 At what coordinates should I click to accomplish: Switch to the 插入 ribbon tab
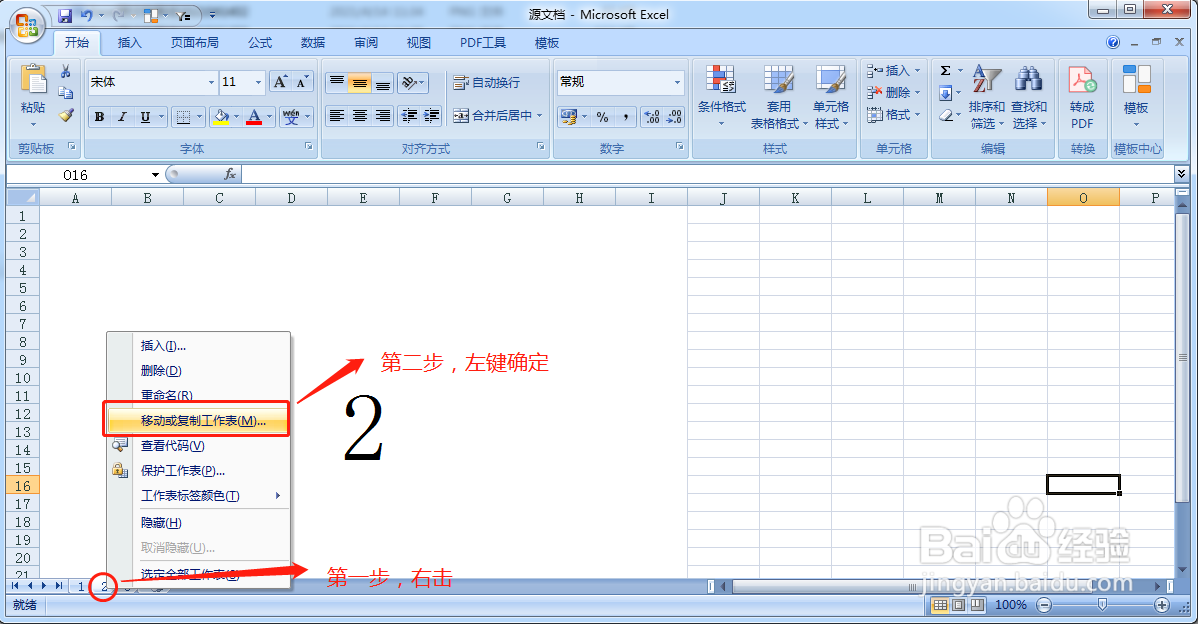click(128, 42)
